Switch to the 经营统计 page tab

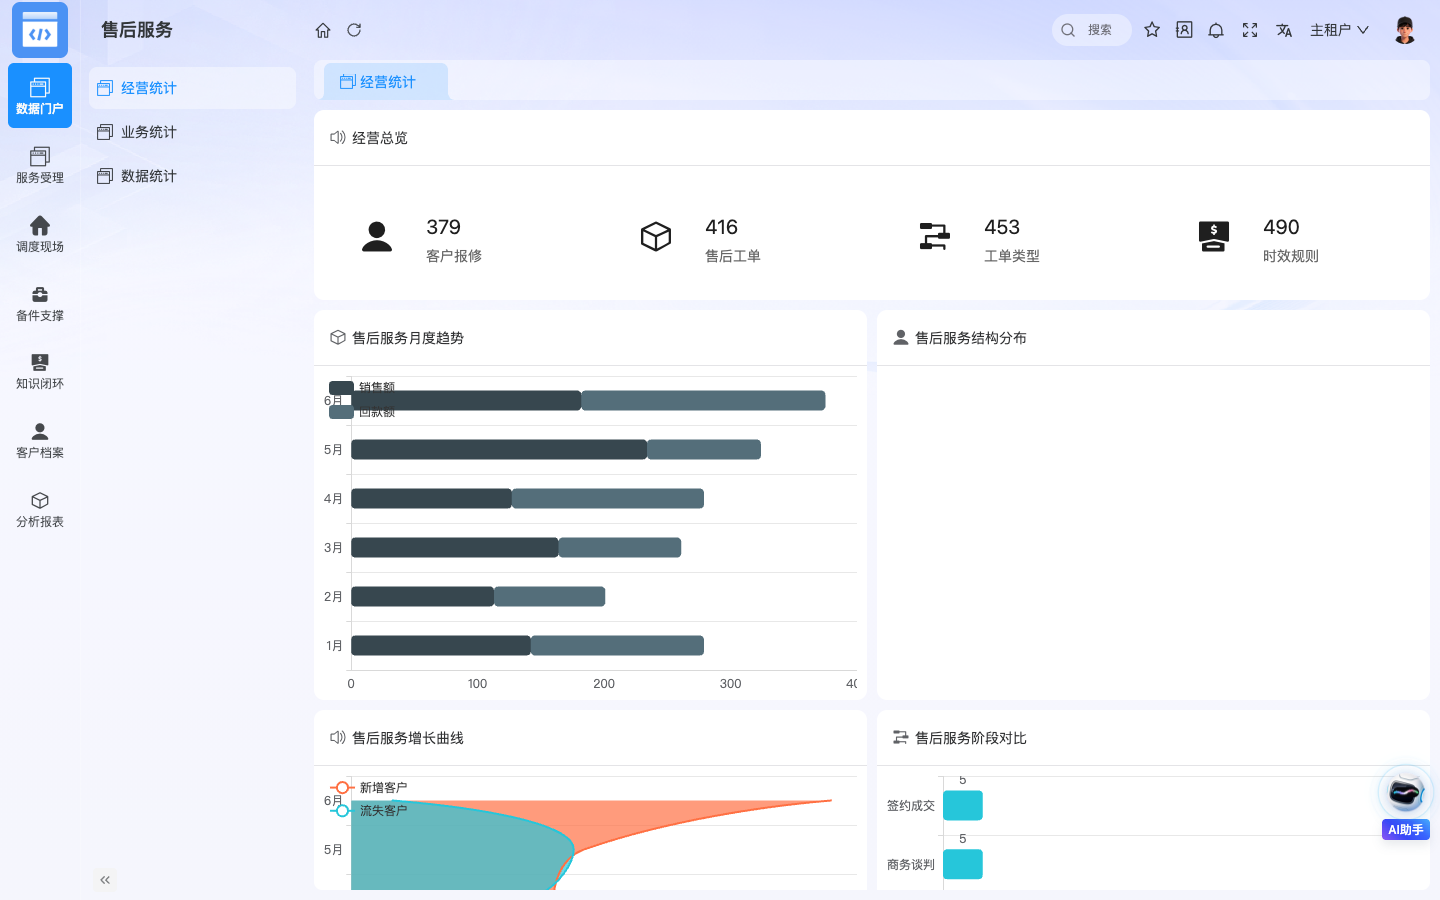(386, 82)
